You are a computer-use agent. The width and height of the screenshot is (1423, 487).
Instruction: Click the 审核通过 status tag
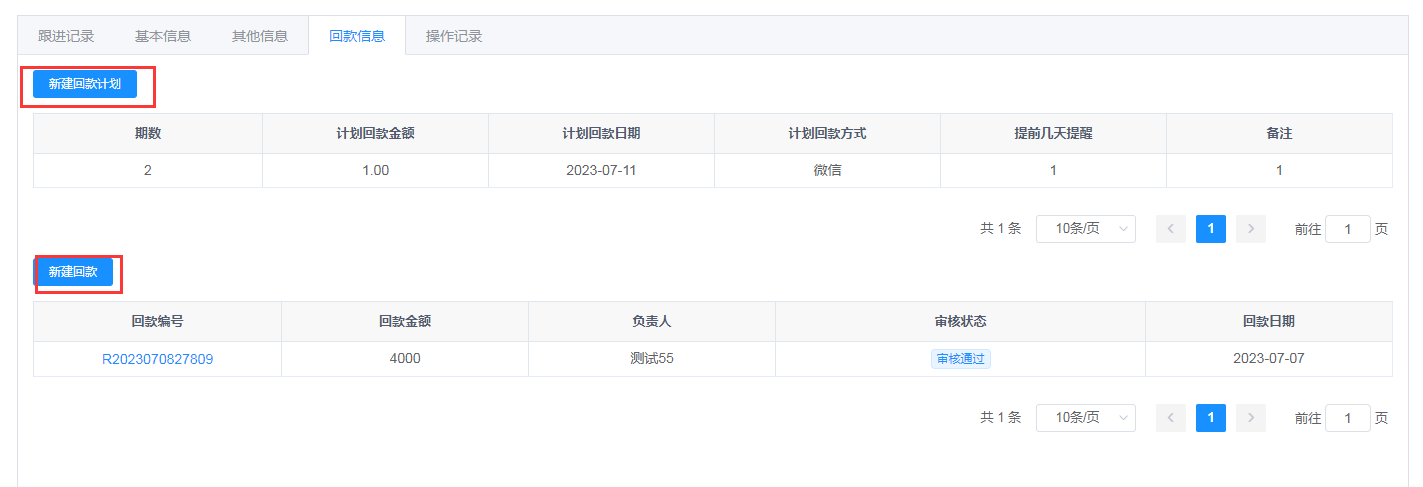pos(960,359)
